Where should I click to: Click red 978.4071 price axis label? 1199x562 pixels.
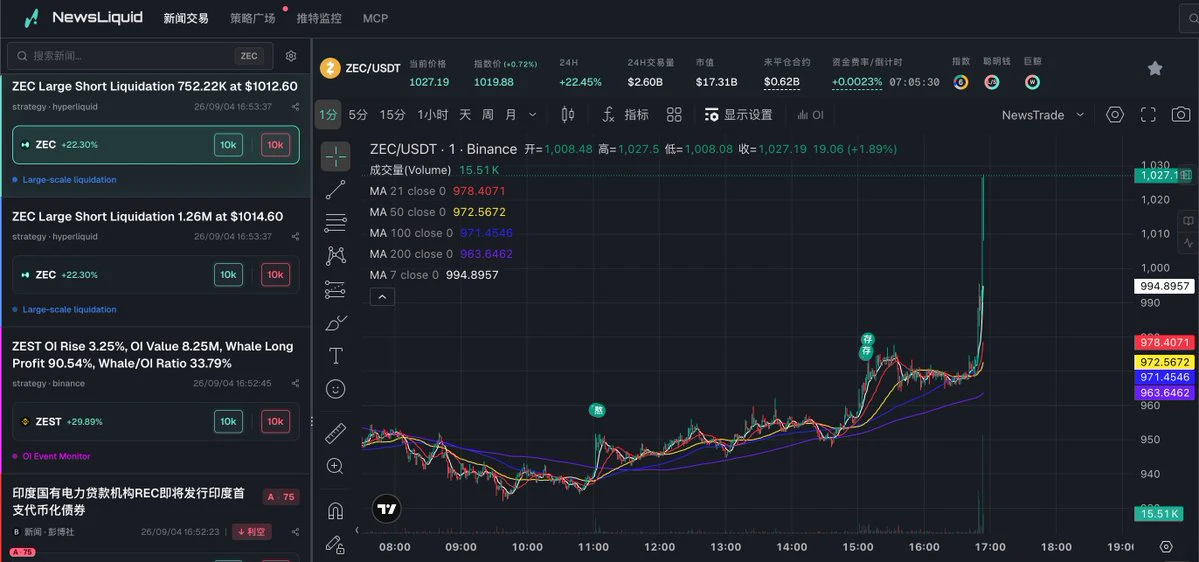(1165, 343)
